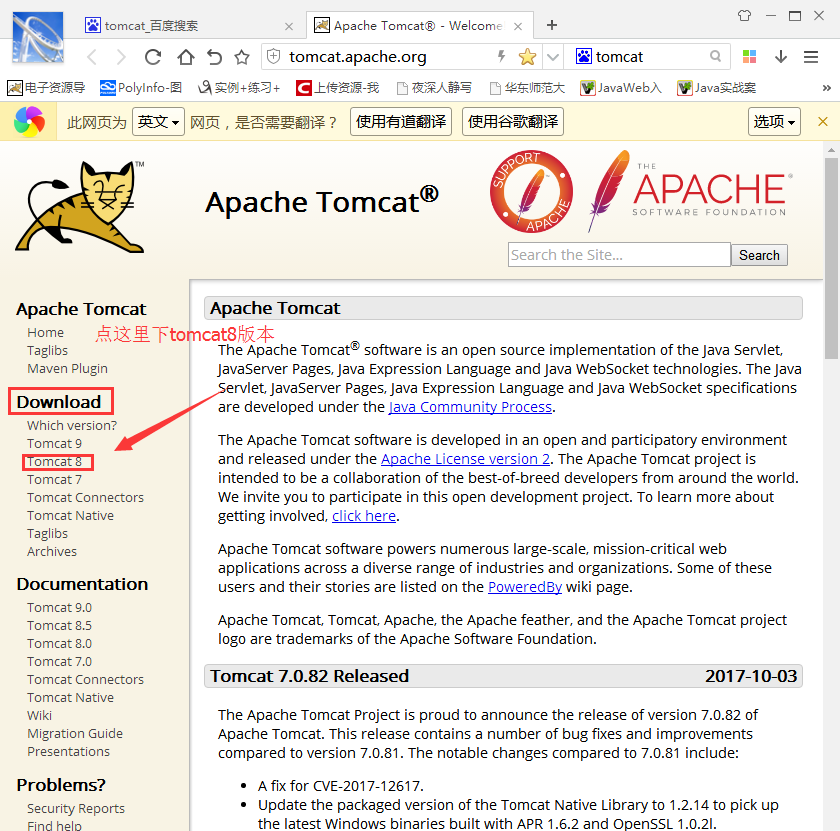Click the vertical page scrollbar thumb
This screenshot has height=831, width=840.
(x=831, y=258)
